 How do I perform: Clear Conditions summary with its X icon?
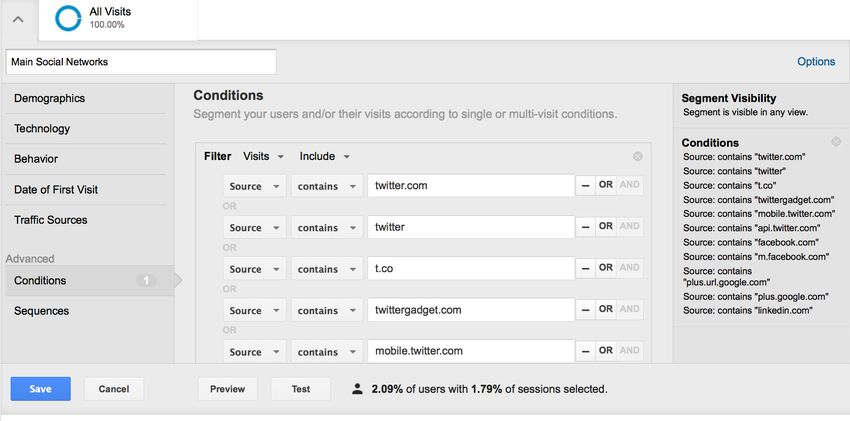coord(836,142)
